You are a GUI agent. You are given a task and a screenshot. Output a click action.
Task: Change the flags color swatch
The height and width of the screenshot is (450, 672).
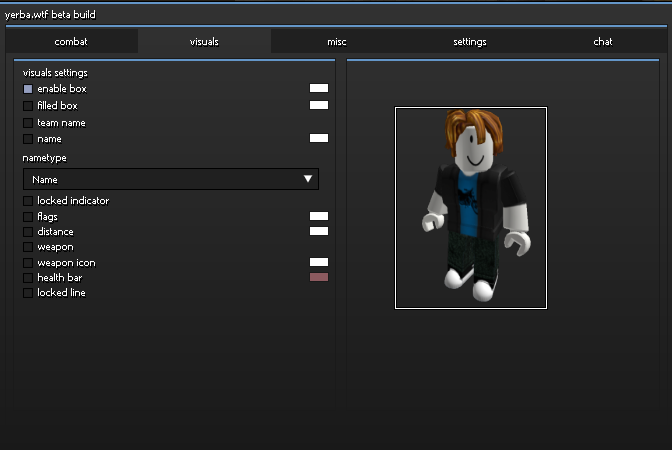tap(319, 216)
